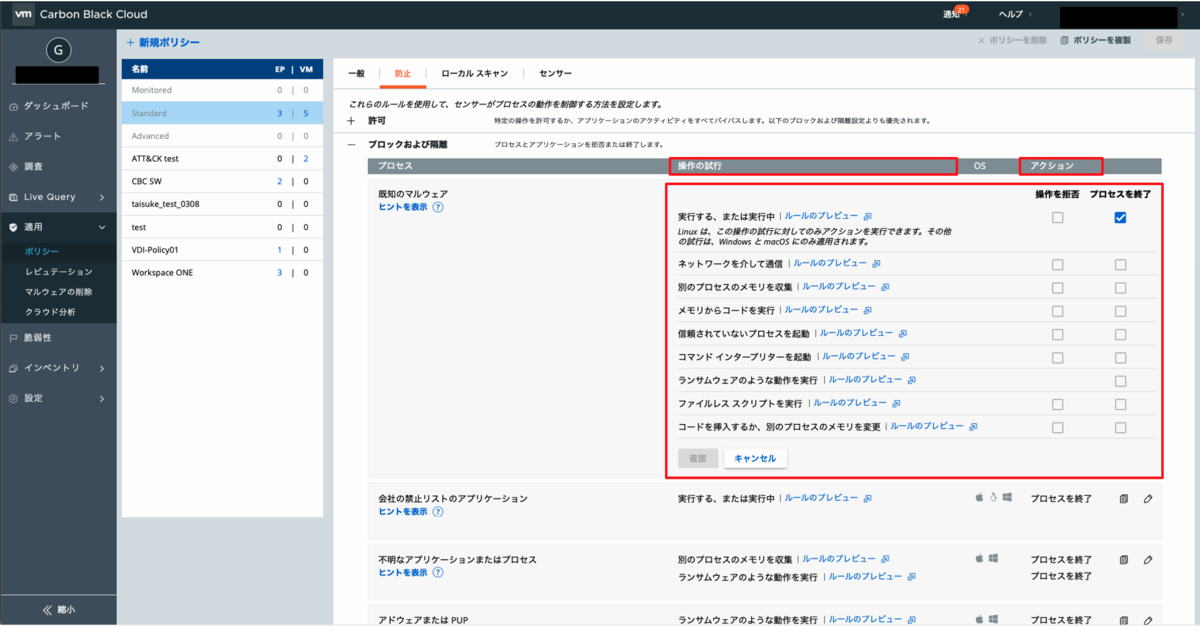The height and width of the screenshot is (626, 1200).
Task: Select the CBC SW policy
Action: pos(222,181)
